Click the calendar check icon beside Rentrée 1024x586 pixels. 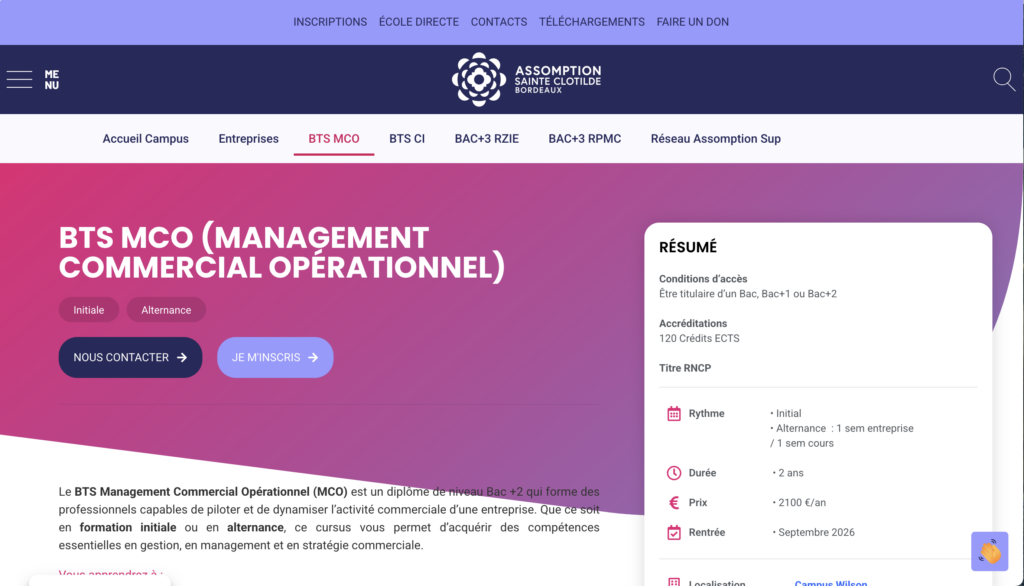point(674,532)
